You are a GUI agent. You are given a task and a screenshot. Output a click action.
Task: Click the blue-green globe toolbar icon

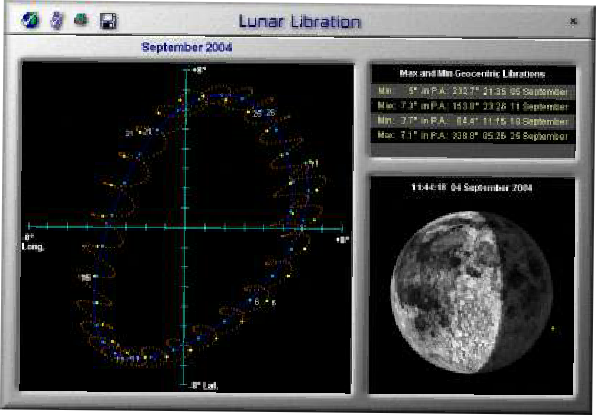[x=30, y=20]
